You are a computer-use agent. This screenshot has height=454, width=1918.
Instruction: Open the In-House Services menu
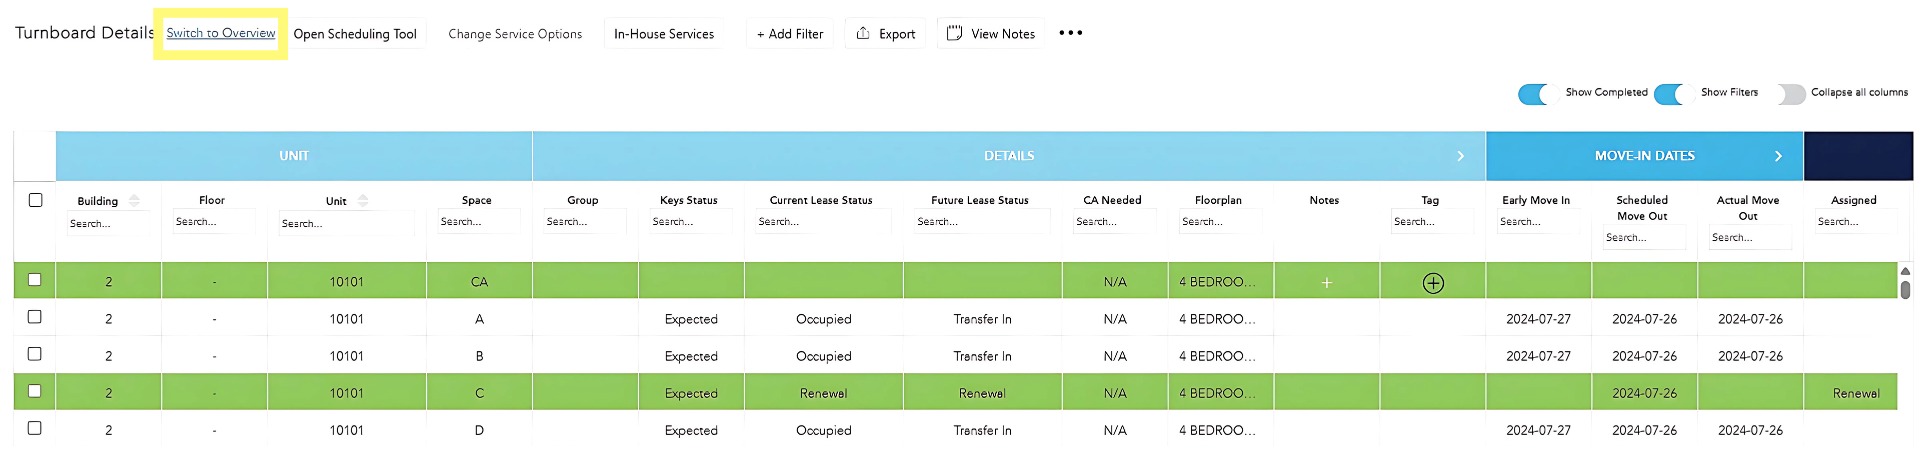[664, 34]
